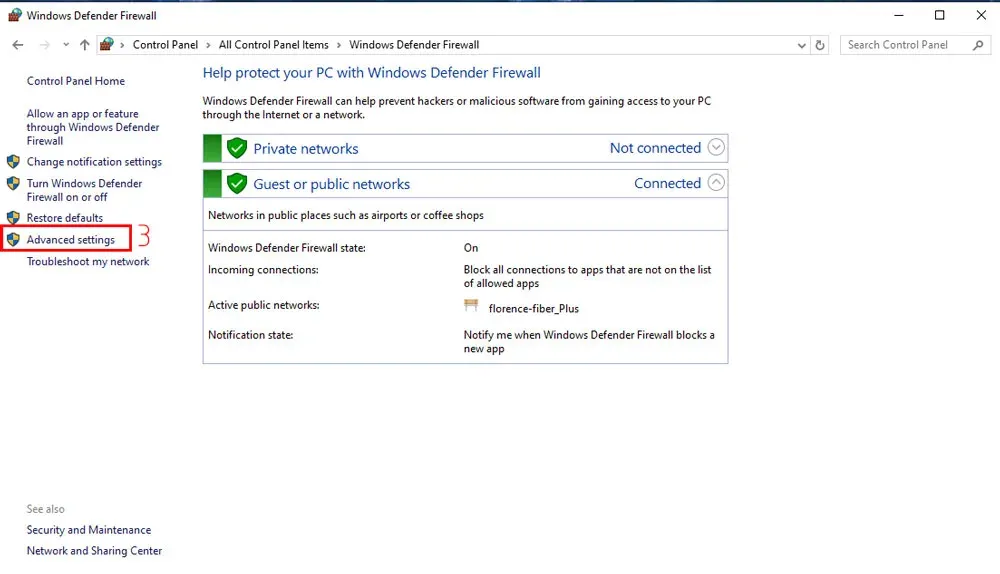The width and height of the screenshot is (1000, 574).
Task: Click shield icon beside Change notification settings
Action: pos(13,161)
